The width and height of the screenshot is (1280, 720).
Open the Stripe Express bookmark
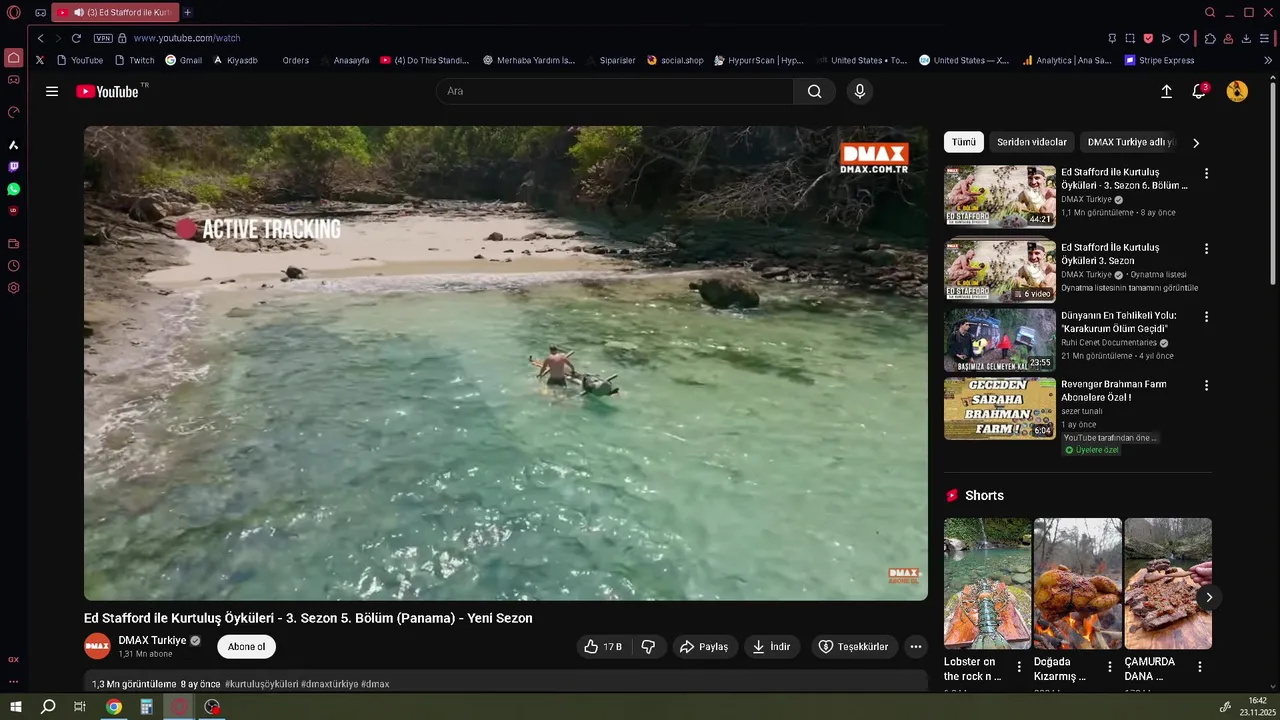(1159, 60)
